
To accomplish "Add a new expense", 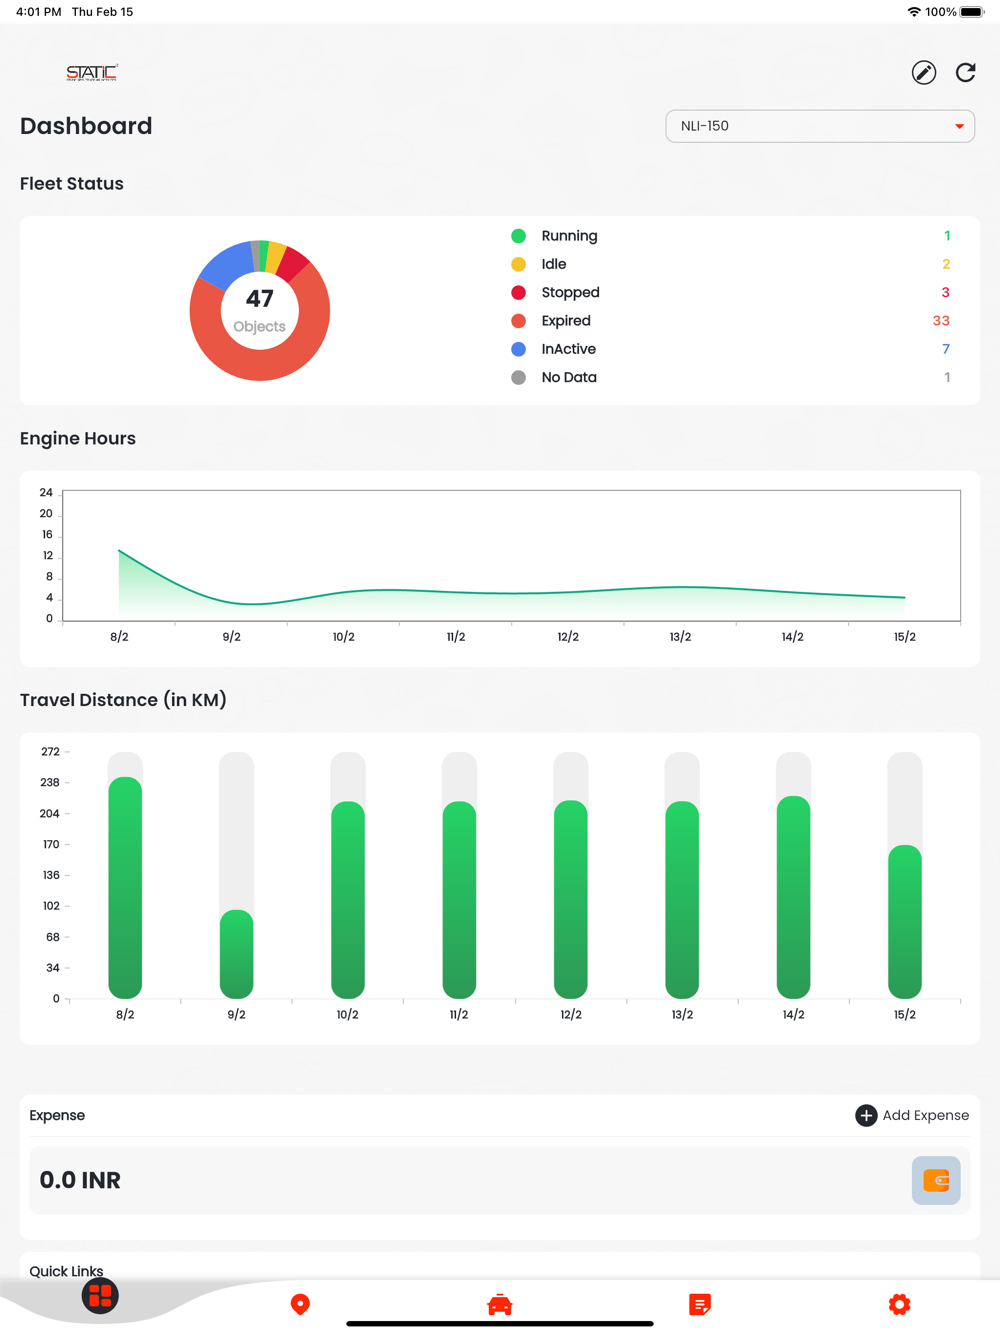I will coord(912,1115).
